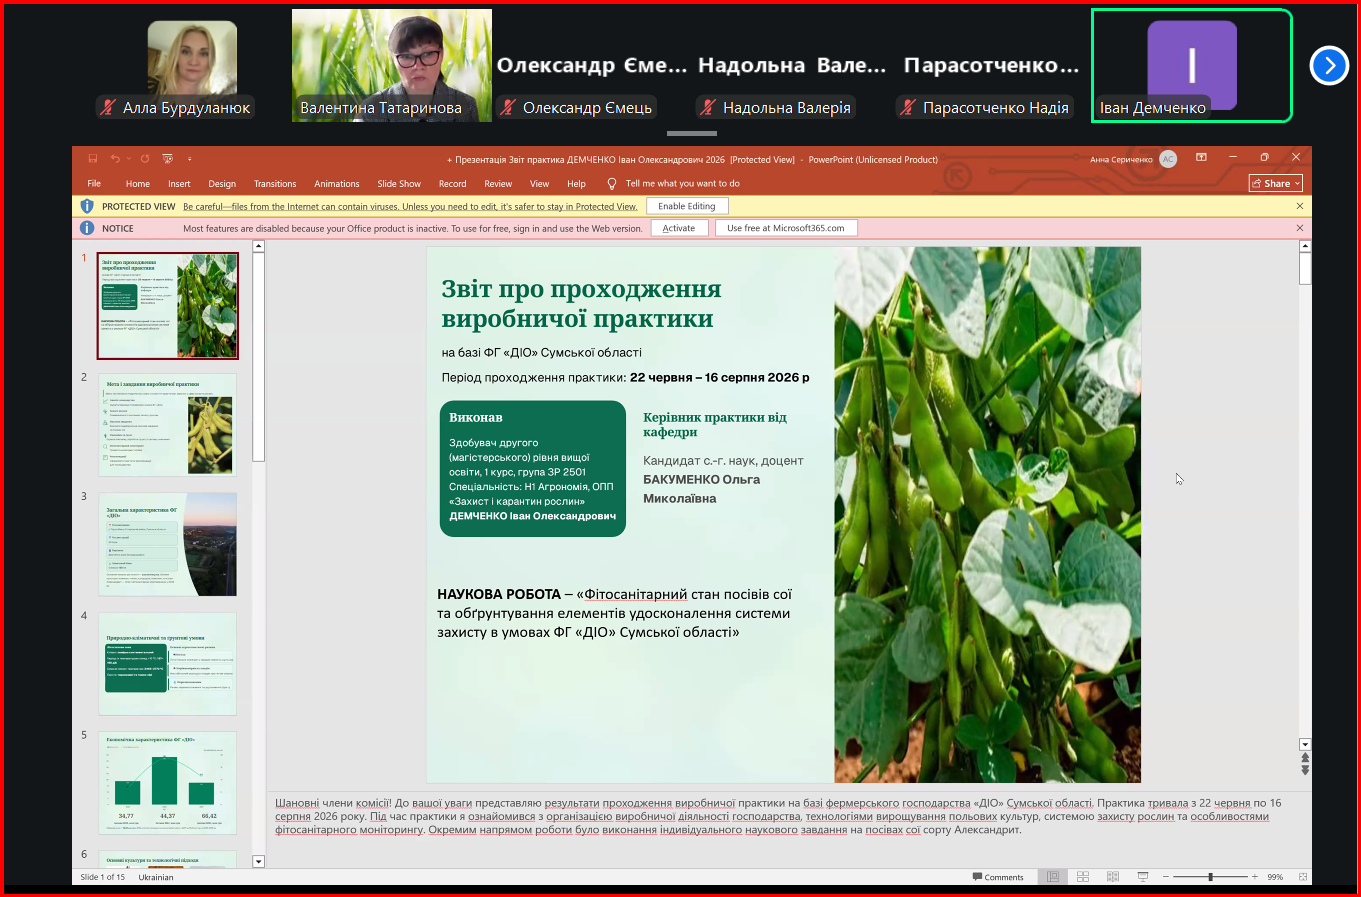The image size is (1361, 897).
Task: Select Normal view icon in status bar
Action: pos(1053,877)
